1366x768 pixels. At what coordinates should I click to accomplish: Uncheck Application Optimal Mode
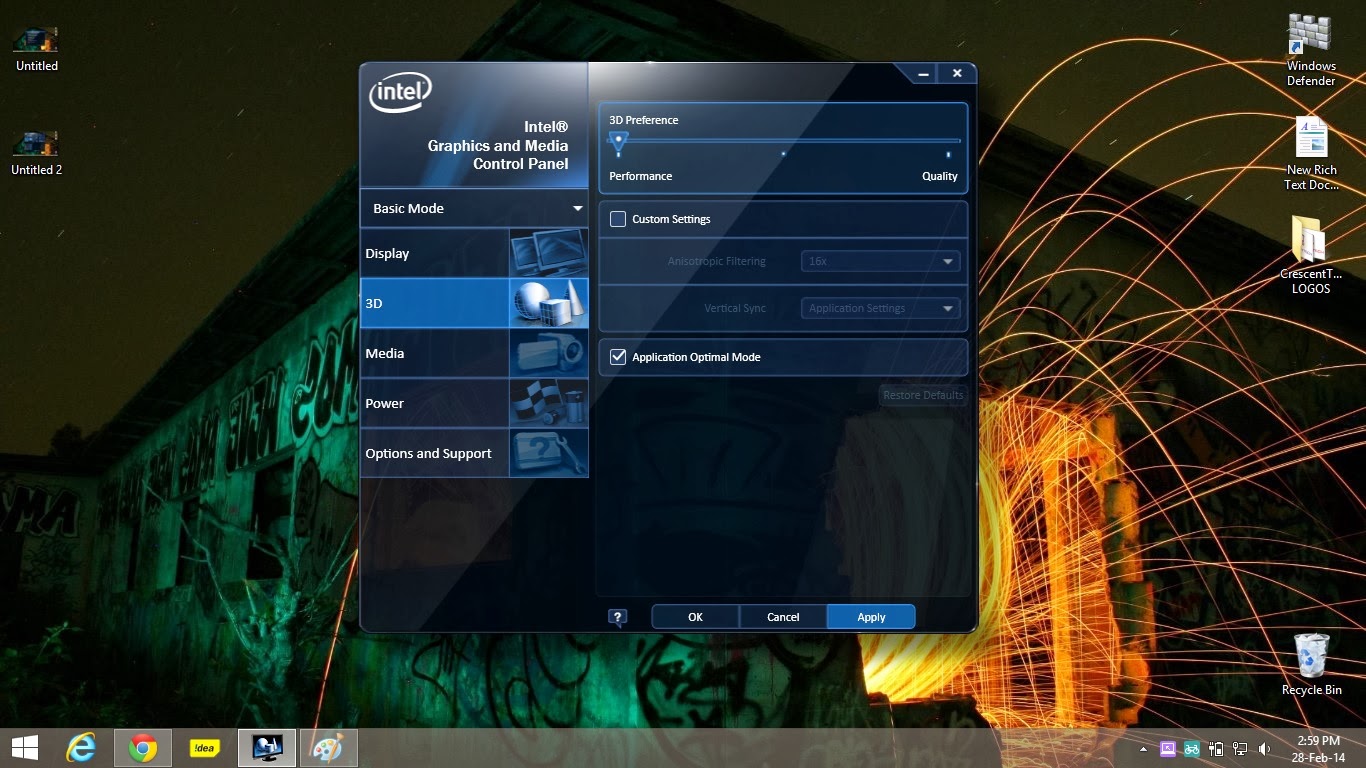pos(617,356)
